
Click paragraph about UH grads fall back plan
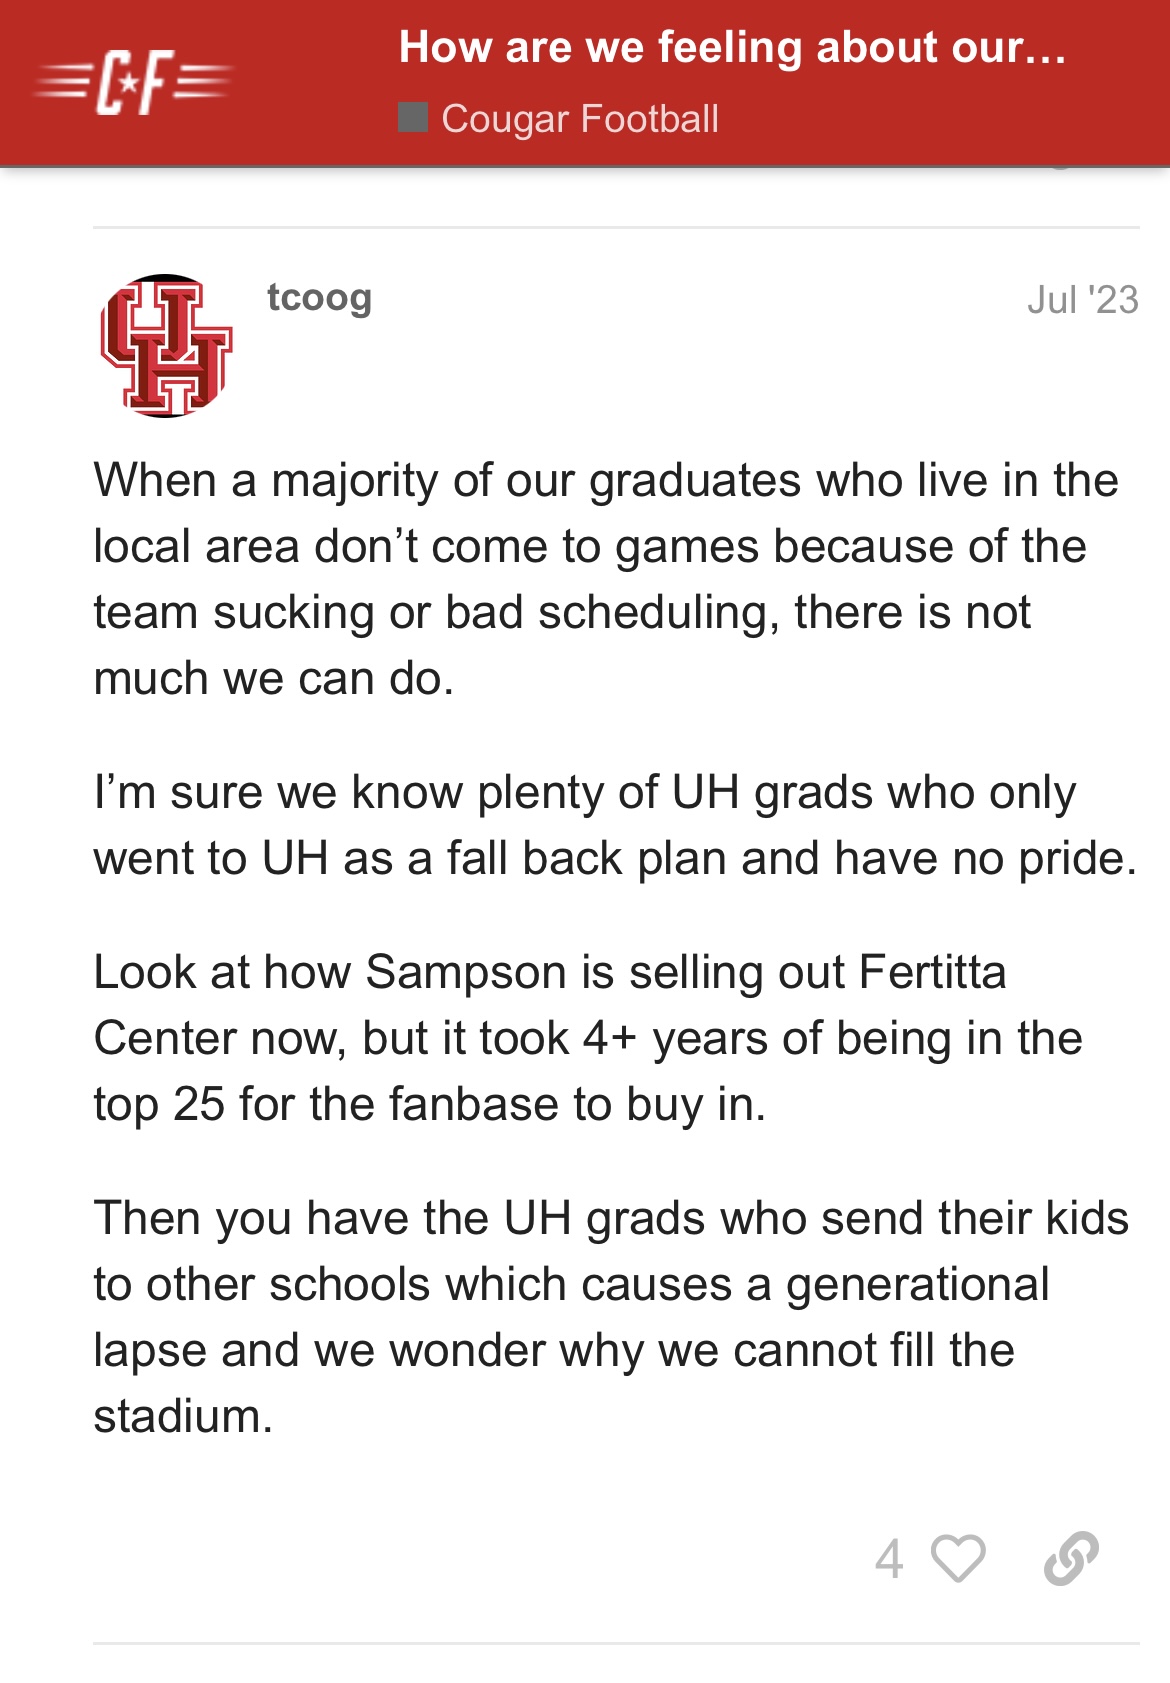(615, 825)
